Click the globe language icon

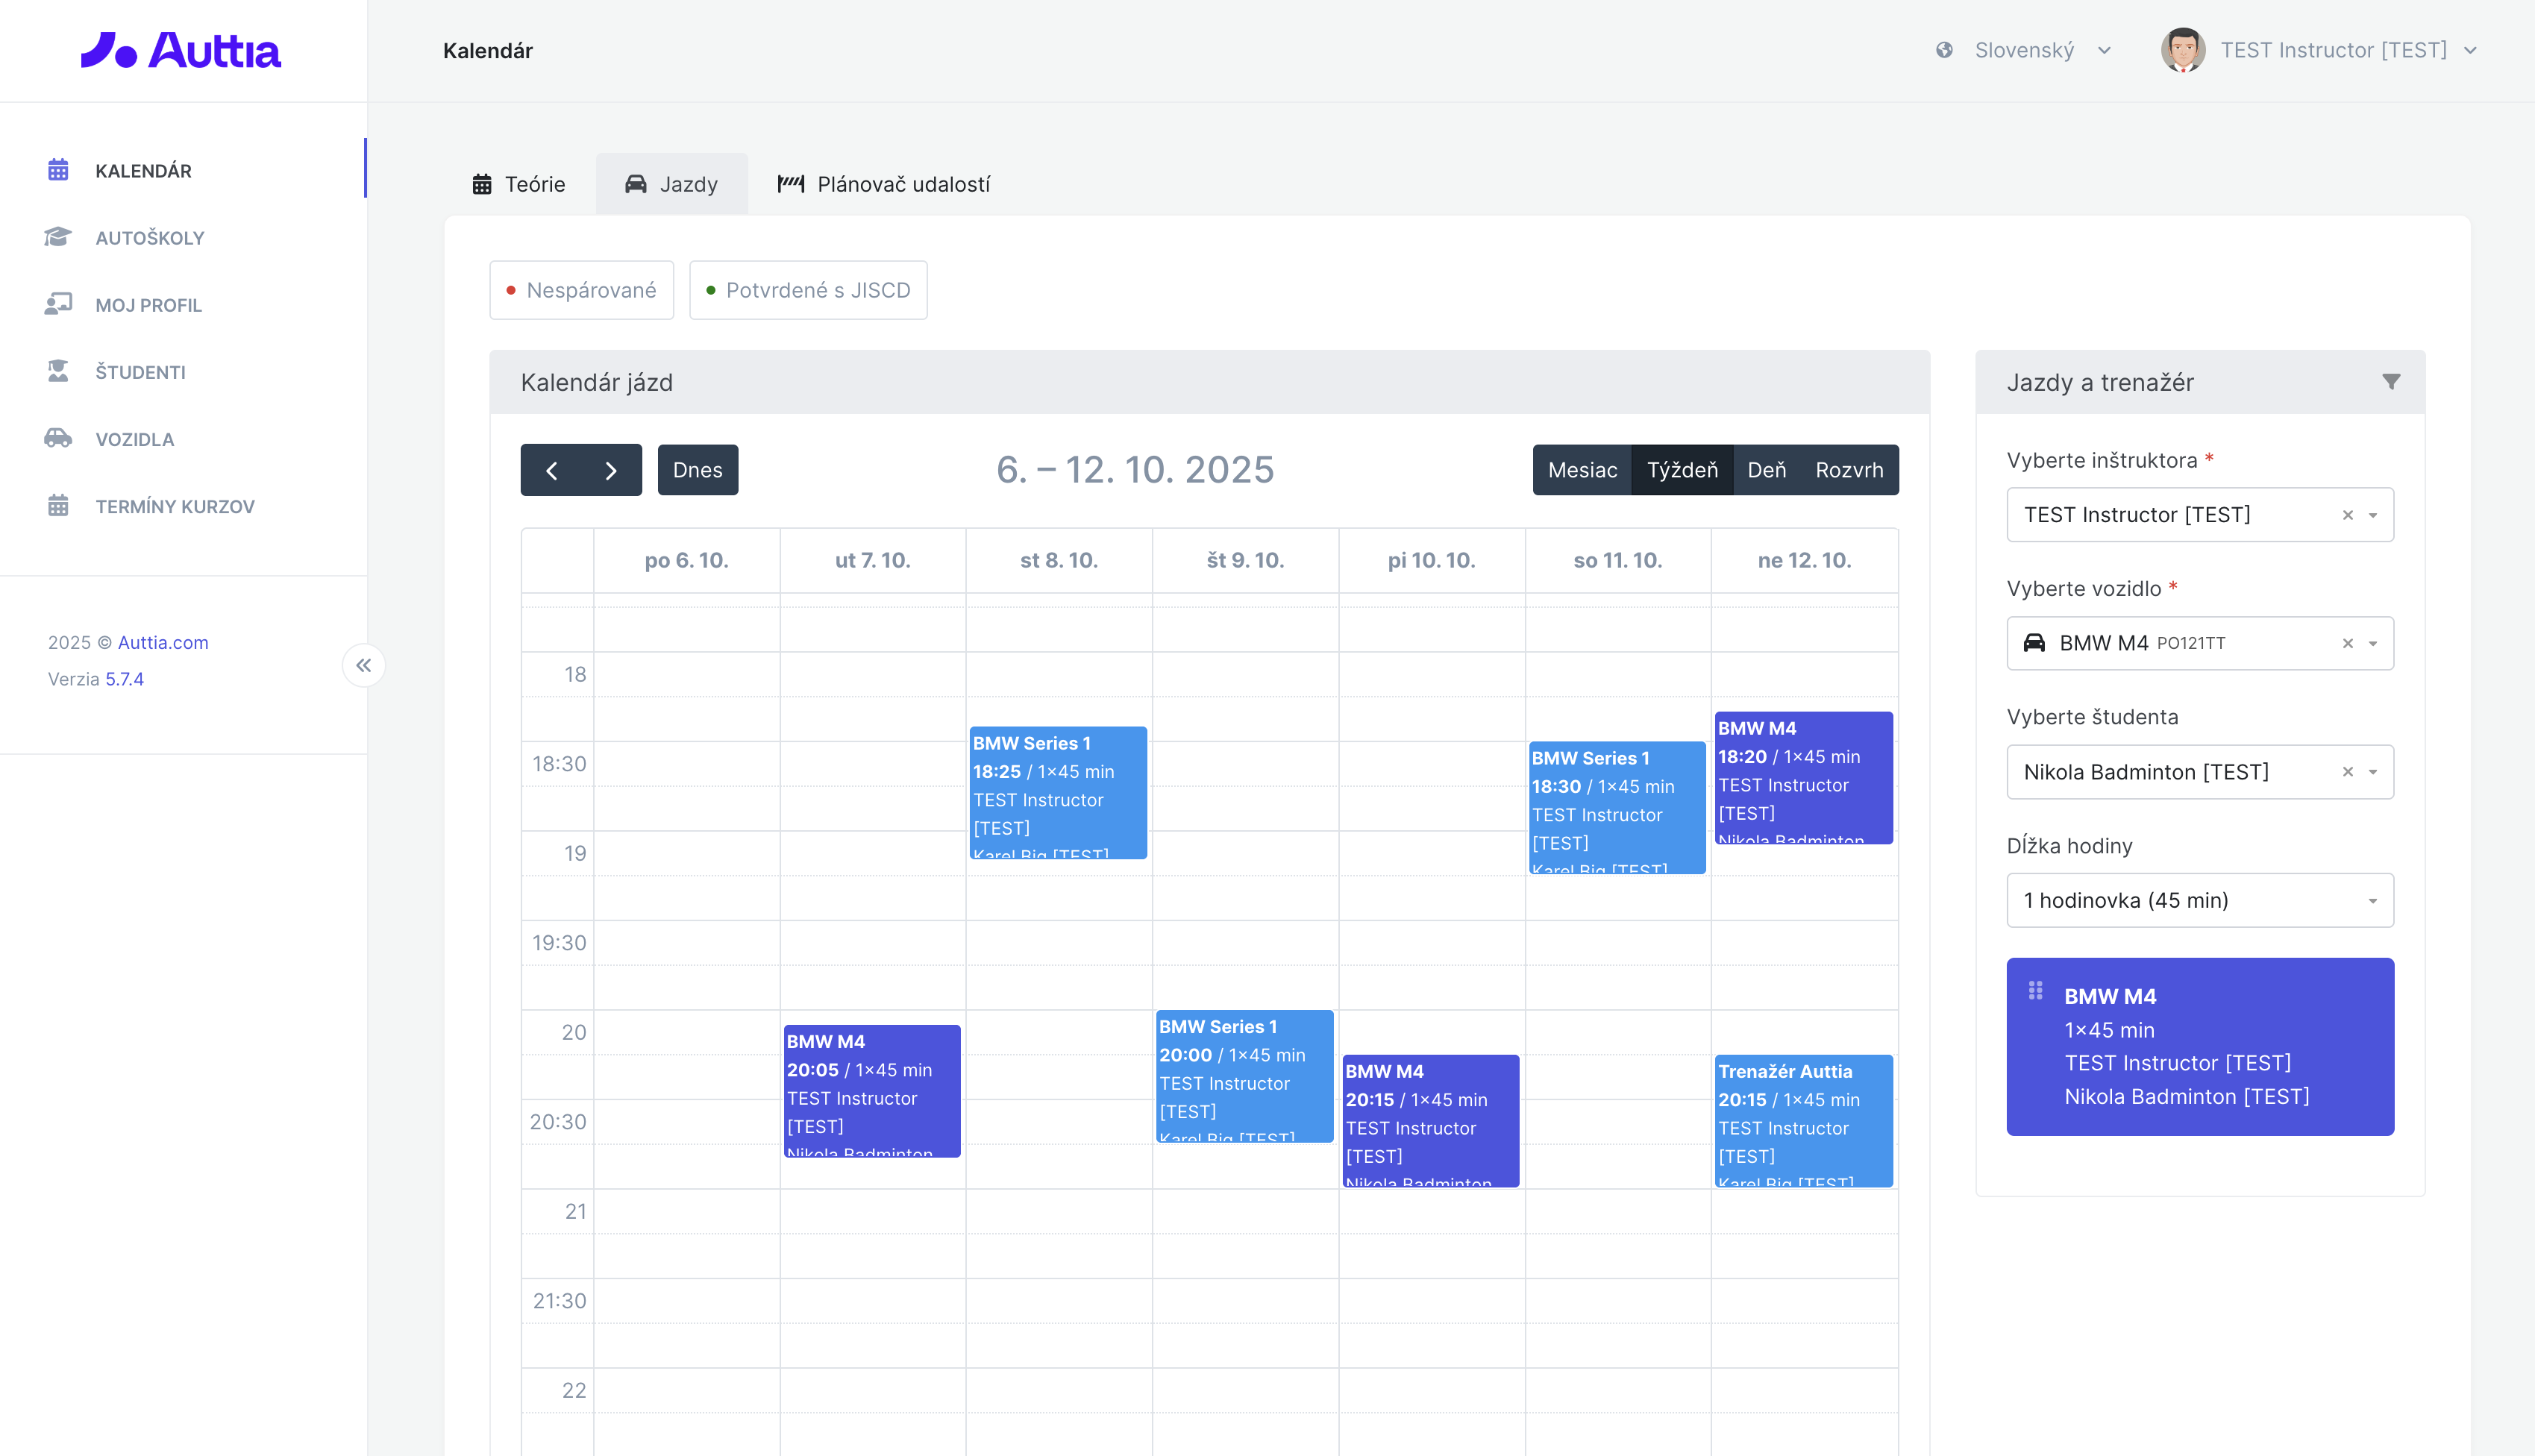pyautogui.click(x=1944, y=50)
